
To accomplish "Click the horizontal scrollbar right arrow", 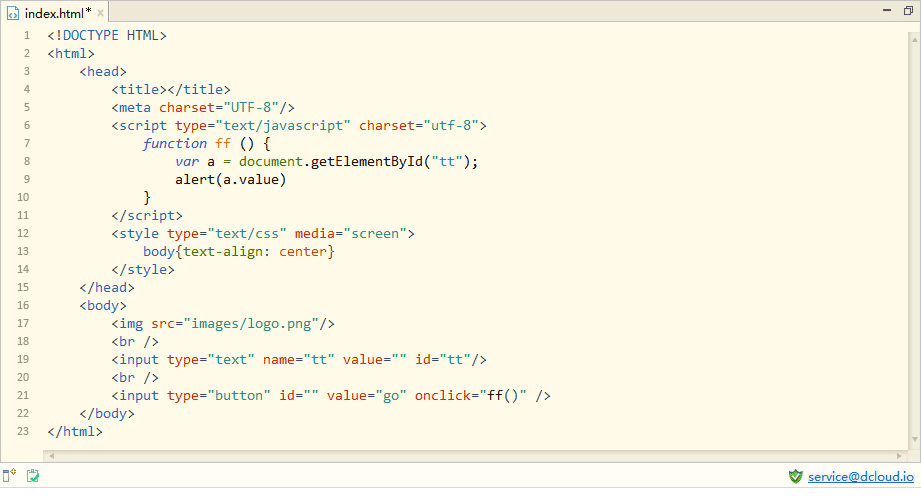I will (x=899, y=456).
